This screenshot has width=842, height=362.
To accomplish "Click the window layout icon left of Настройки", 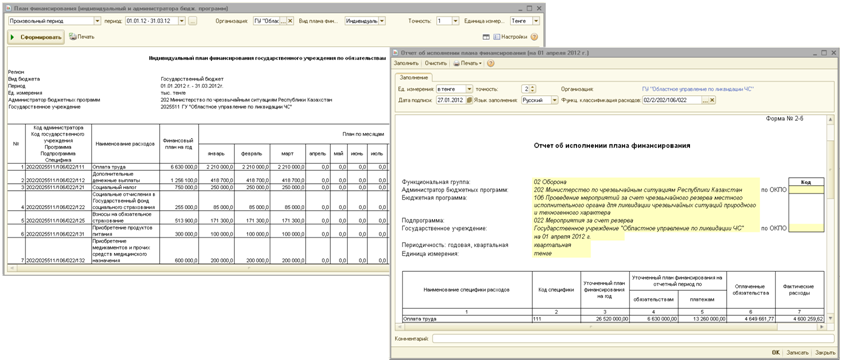I will point(486,37).
